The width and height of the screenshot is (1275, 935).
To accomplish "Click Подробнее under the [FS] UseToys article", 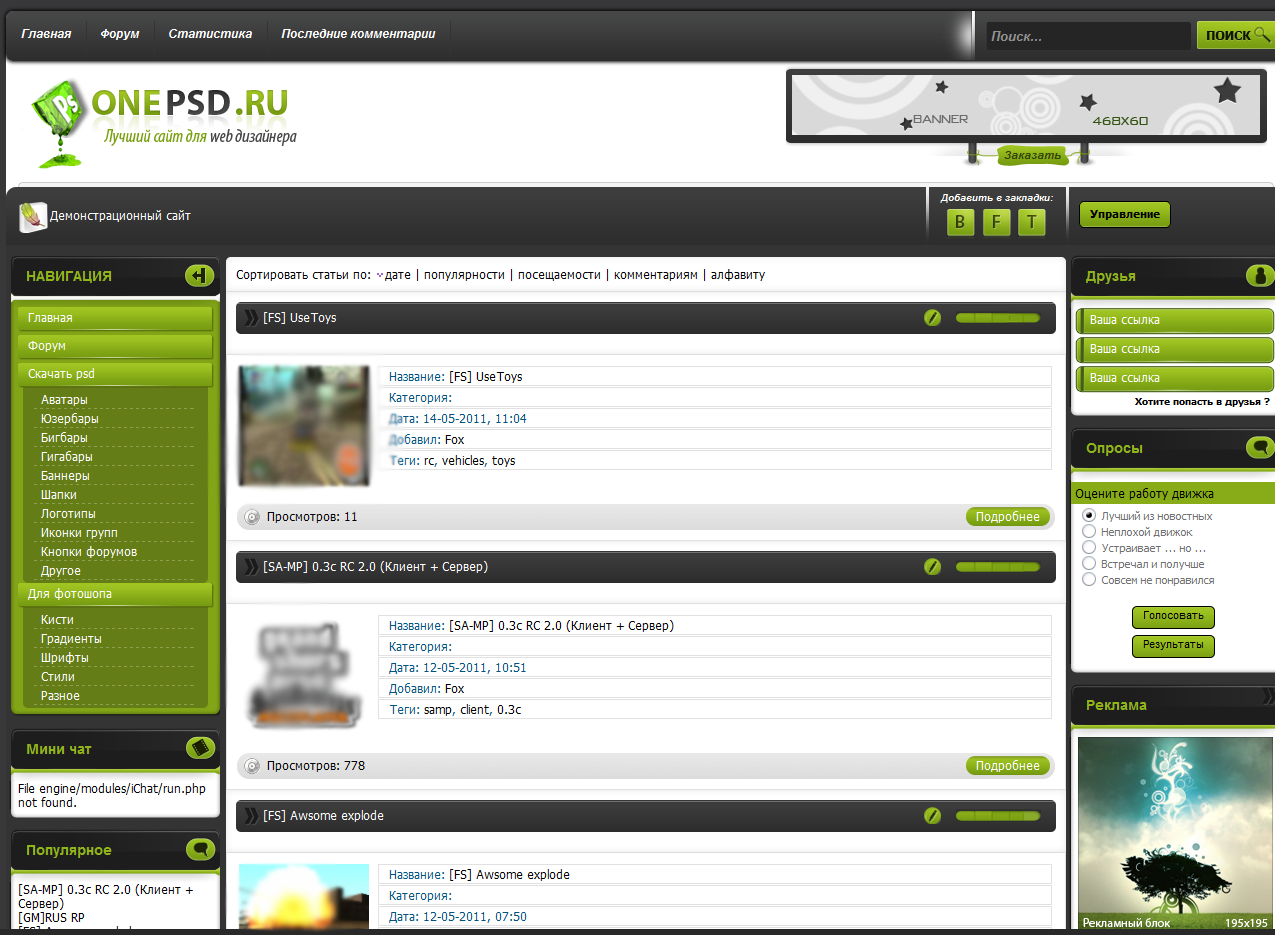I will (x=1008, y=517).
